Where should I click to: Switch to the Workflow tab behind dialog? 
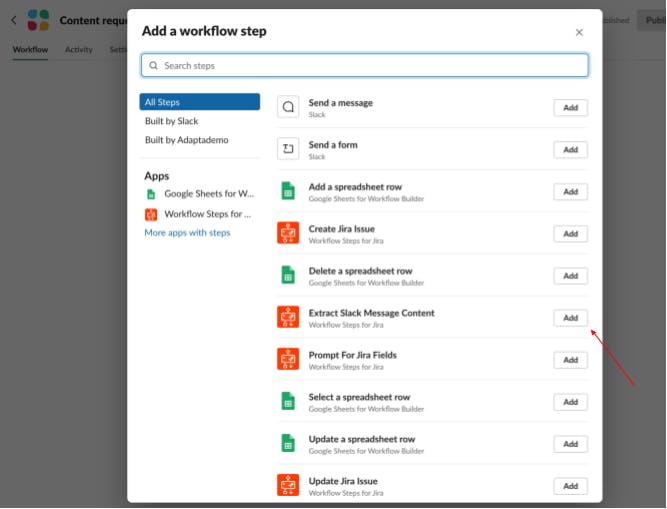(x=30, y=50)
